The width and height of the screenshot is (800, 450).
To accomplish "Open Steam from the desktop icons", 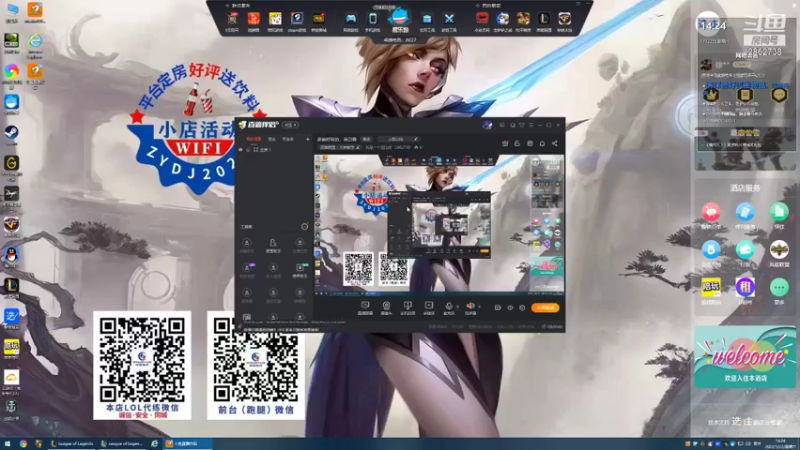I will tap(11, 135).
